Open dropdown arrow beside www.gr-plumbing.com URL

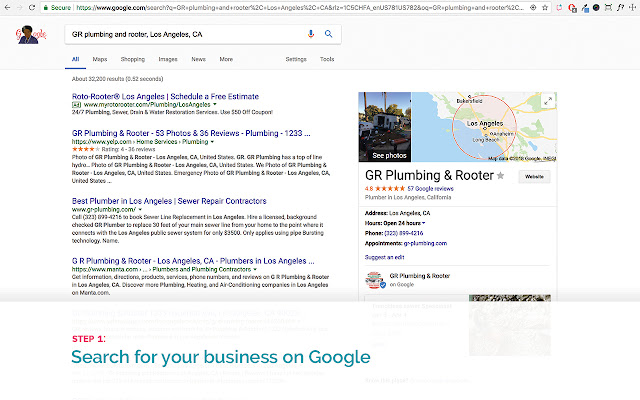tap(140, 209)
